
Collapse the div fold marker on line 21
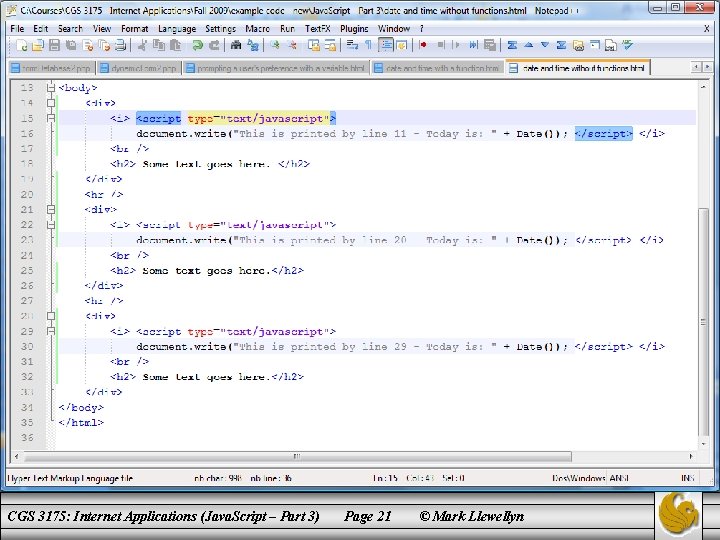click(49, 210)
